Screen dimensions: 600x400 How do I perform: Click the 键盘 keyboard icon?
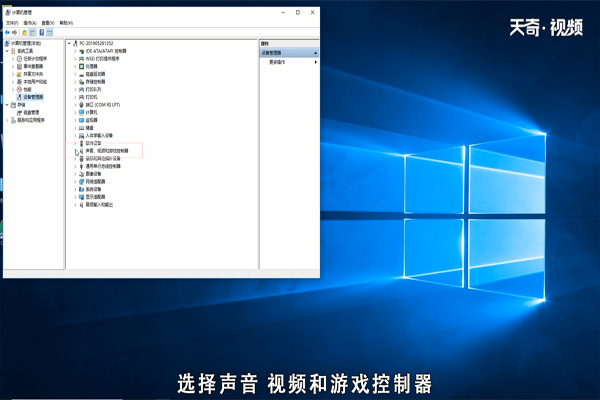(x=82, y=127)
